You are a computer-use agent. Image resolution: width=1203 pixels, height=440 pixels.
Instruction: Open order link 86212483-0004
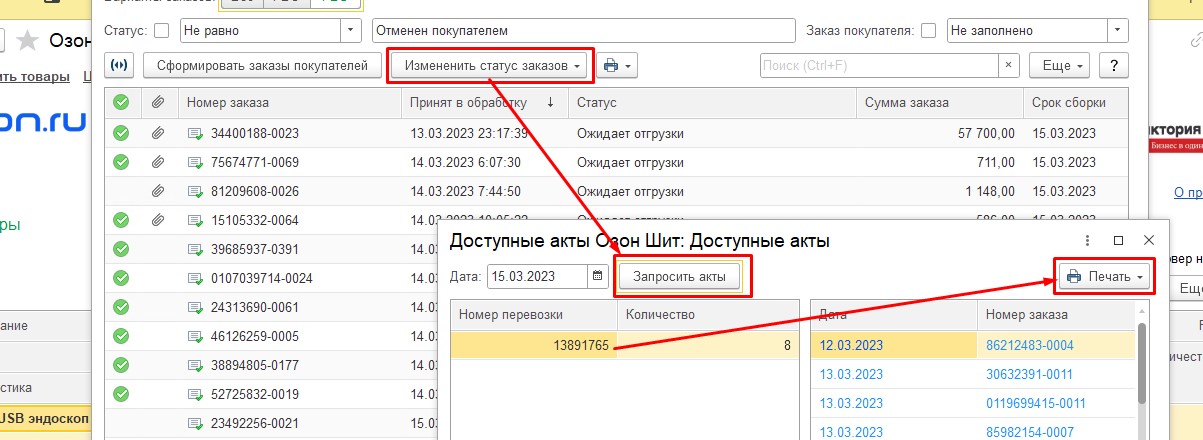click(x=1030, y=345)
